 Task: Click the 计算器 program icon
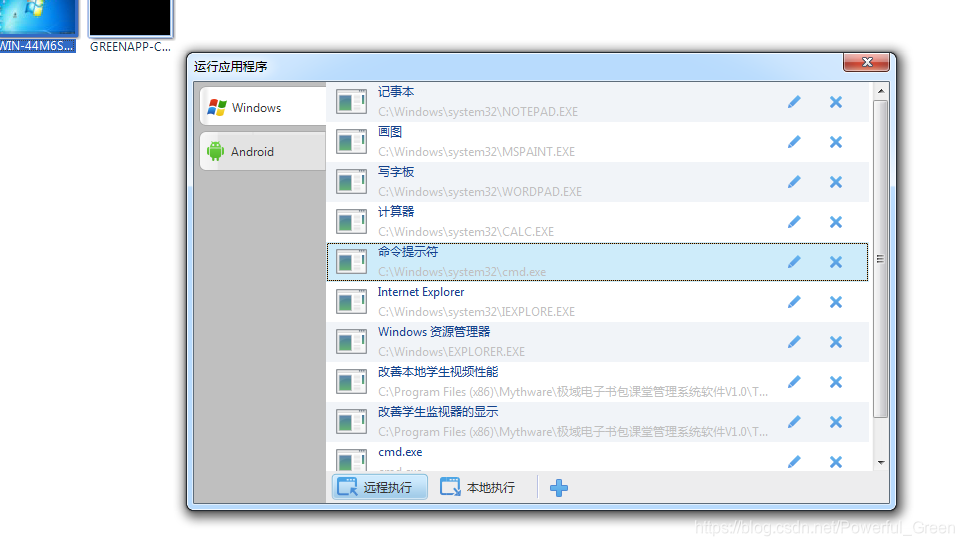351,222
